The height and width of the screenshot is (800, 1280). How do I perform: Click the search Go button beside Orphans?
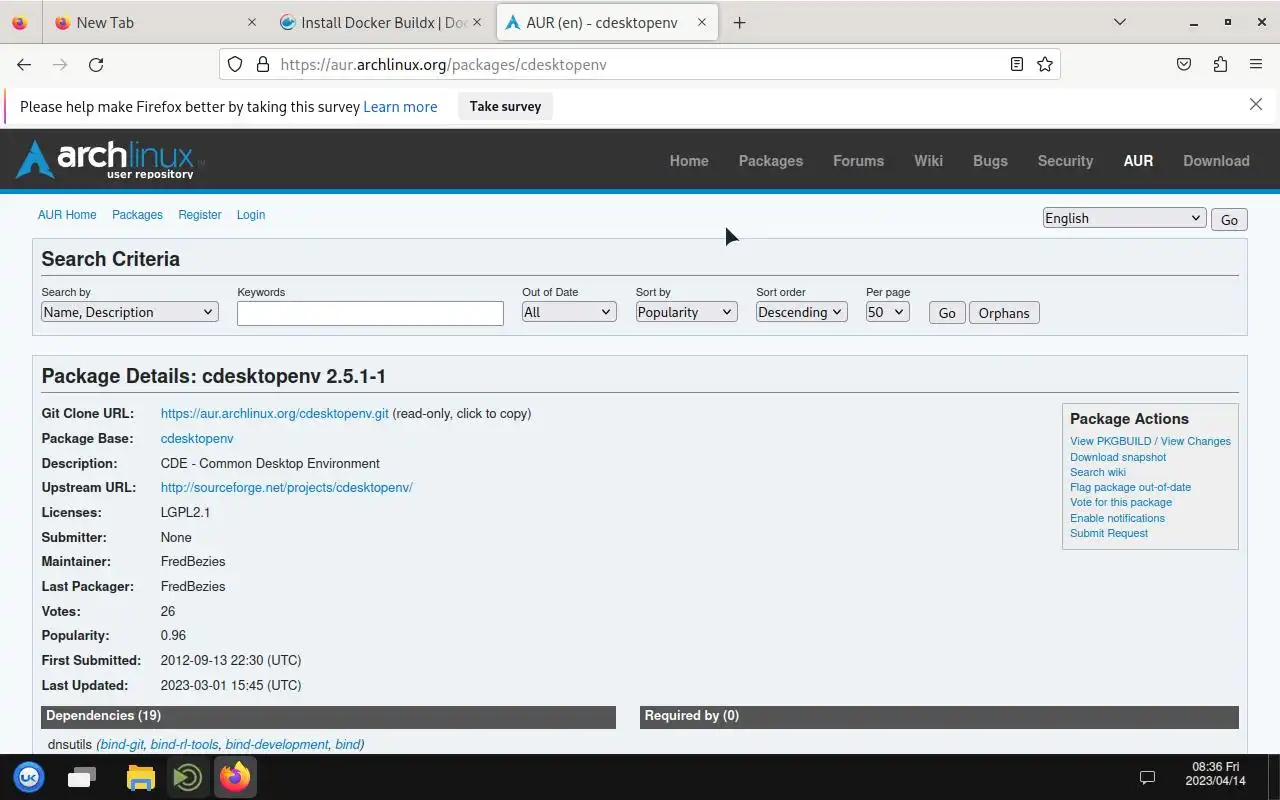[947, 313]
